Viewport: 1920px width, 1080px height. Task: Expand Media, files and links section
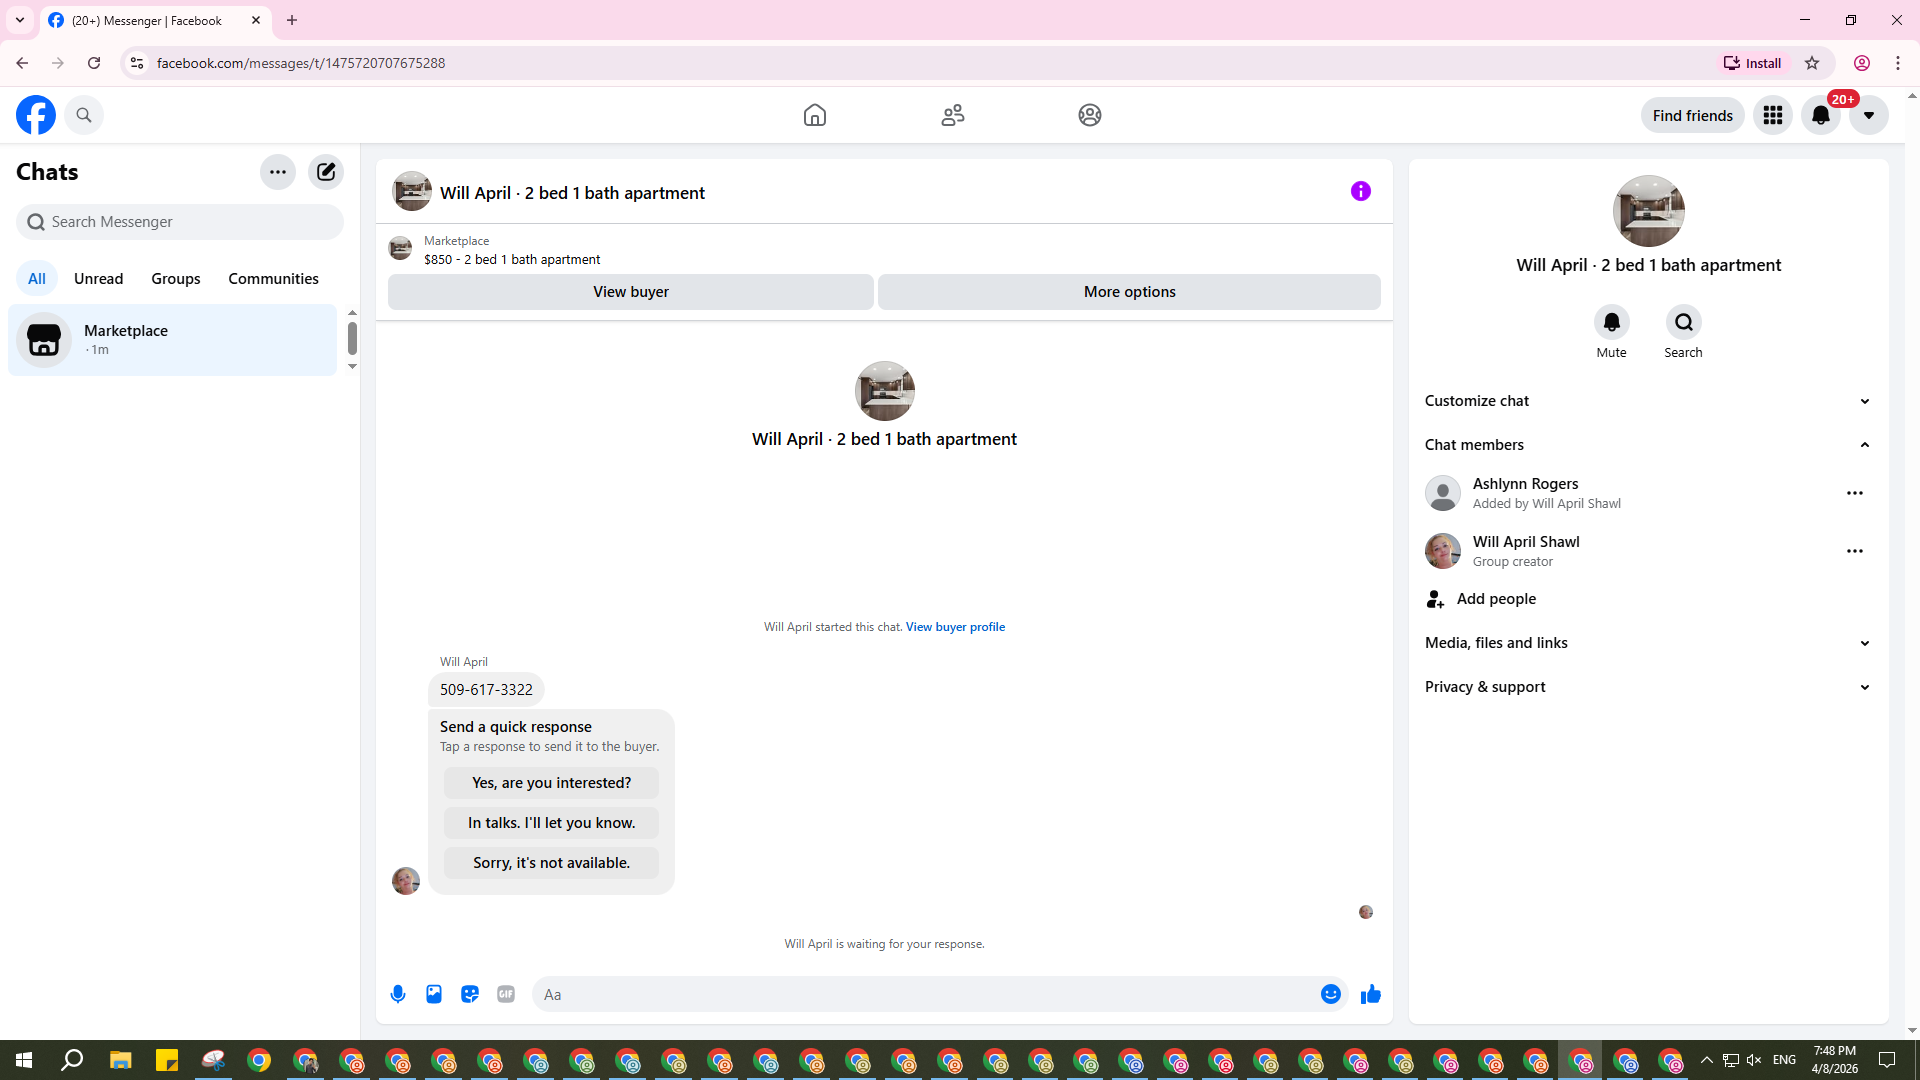[x=1864, y=643]
